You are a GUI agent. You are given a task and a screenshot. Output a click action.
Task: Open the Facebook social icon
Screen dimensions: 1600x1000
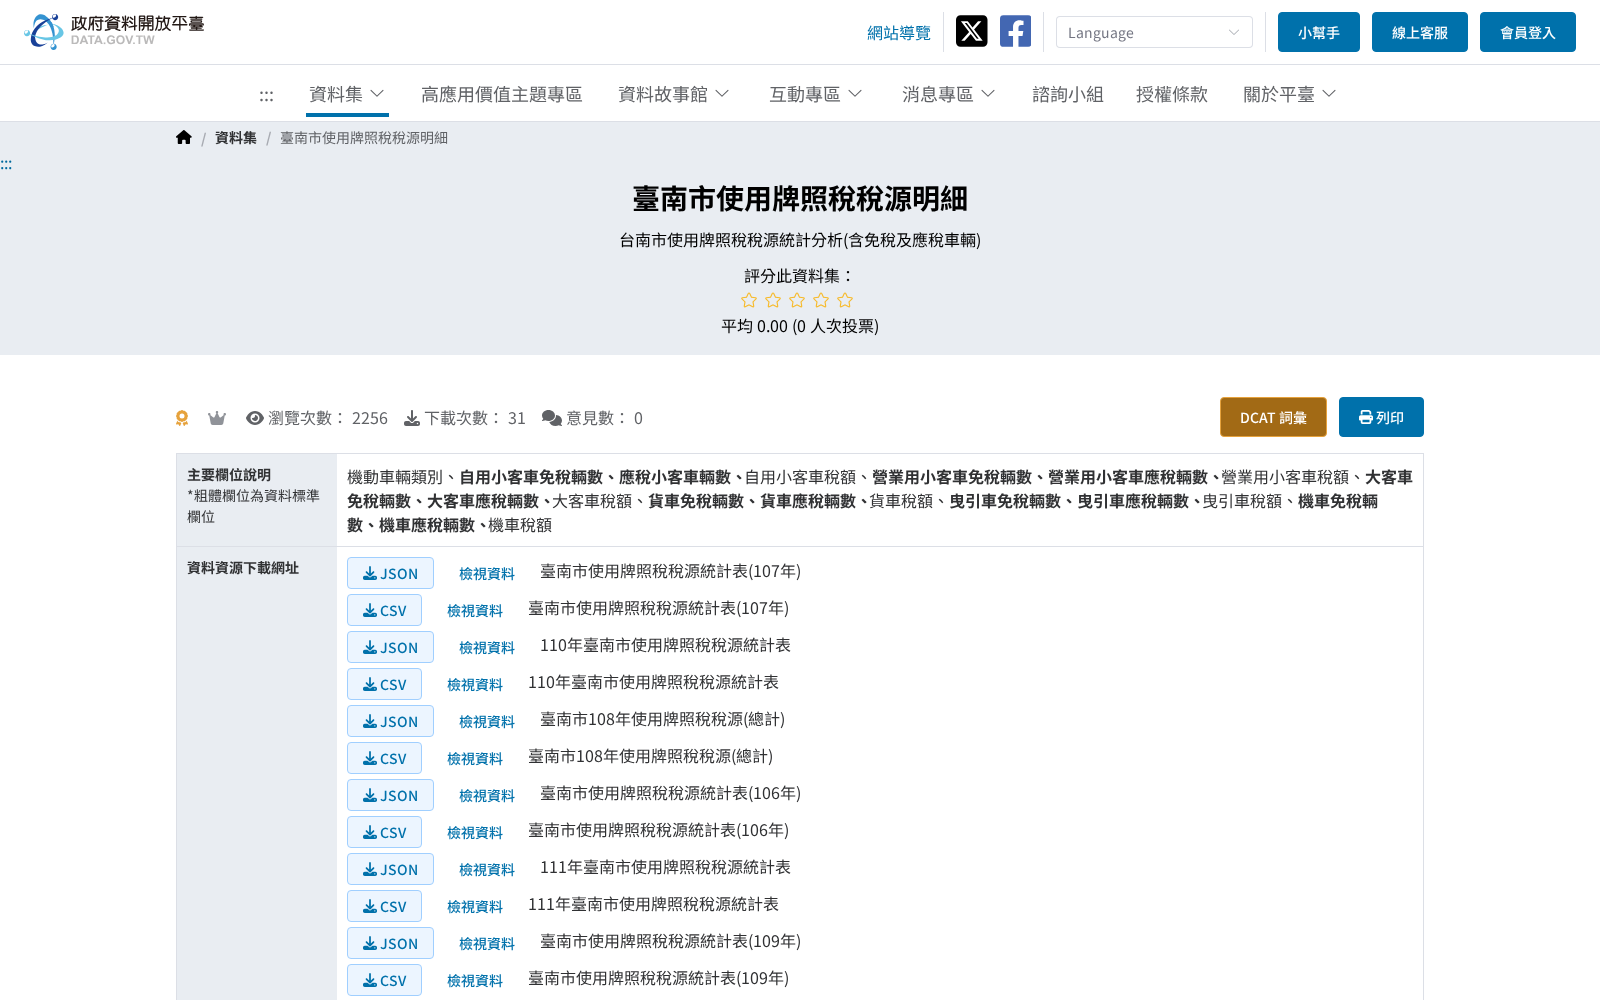pos(1015,31)
